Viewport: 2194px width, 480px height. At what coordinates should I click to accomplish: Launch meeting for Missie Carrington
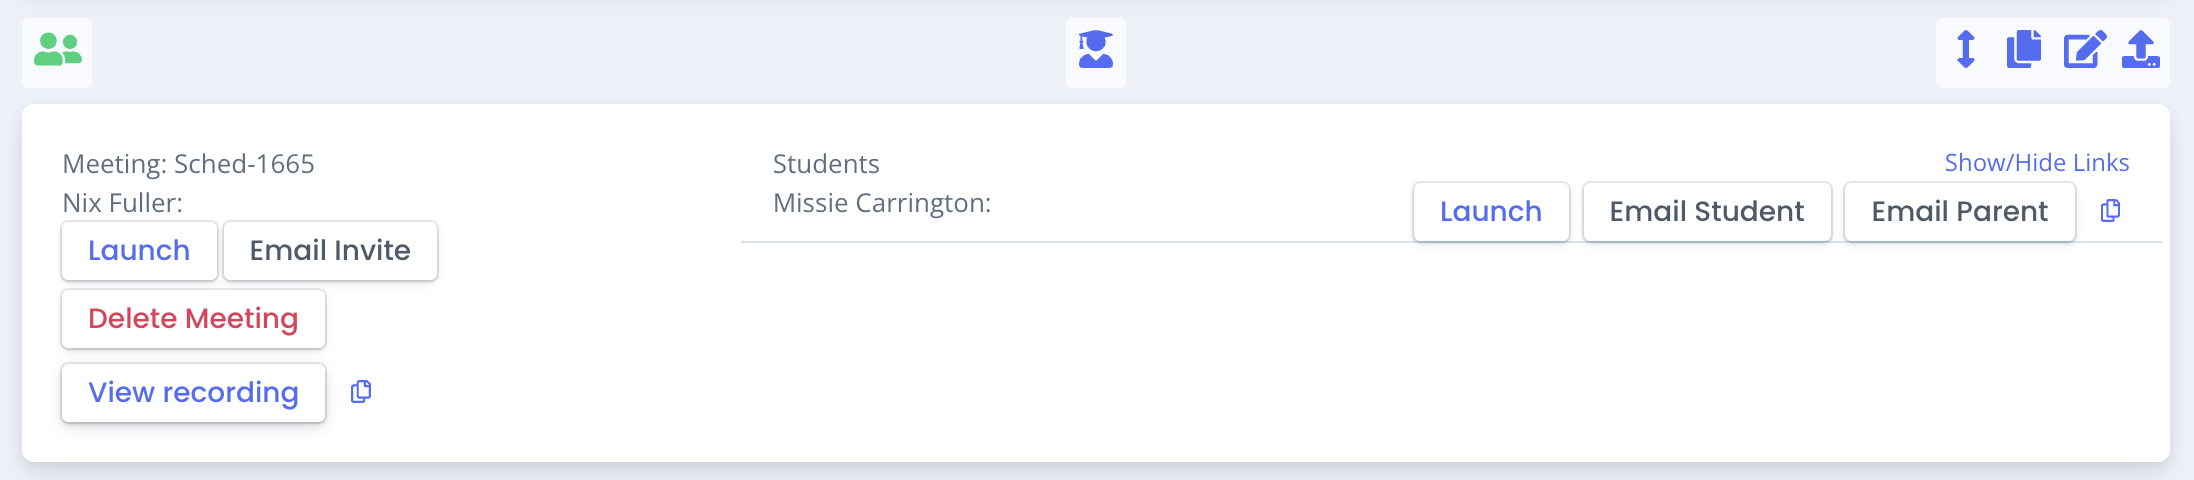[1491, 212]
